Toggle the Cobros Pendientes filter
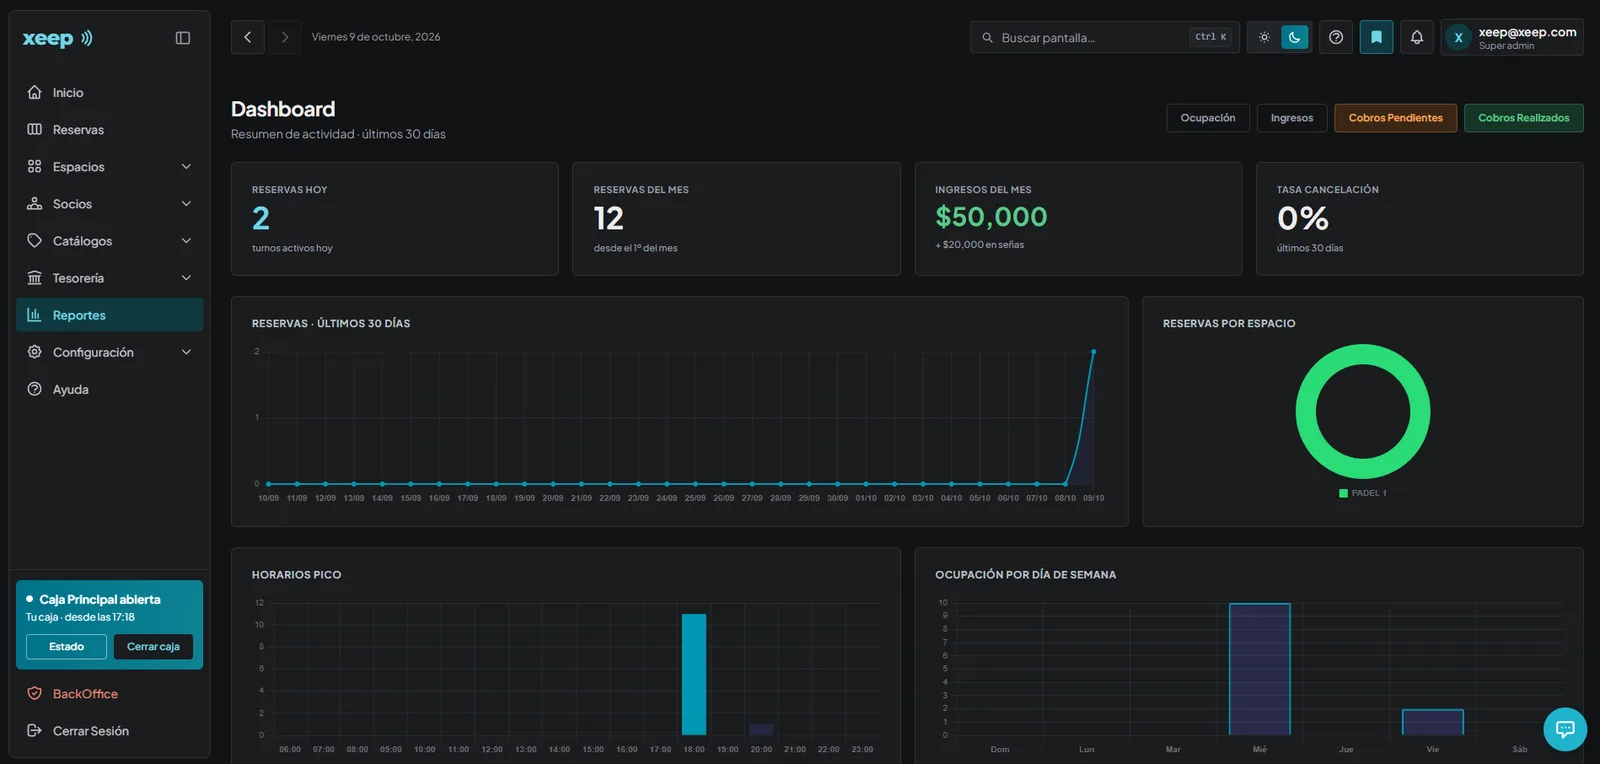Image resolution: width=1600 pixels, height=764 pixels. [x=1396, y=118]
